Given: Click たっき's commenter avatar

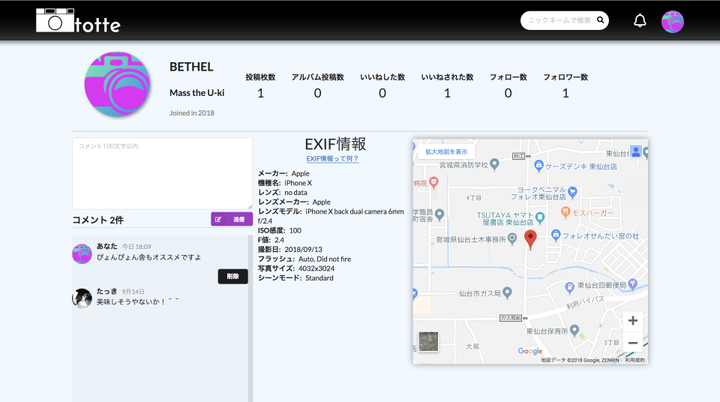Looking at the screenshot, I should pos(82,297).
